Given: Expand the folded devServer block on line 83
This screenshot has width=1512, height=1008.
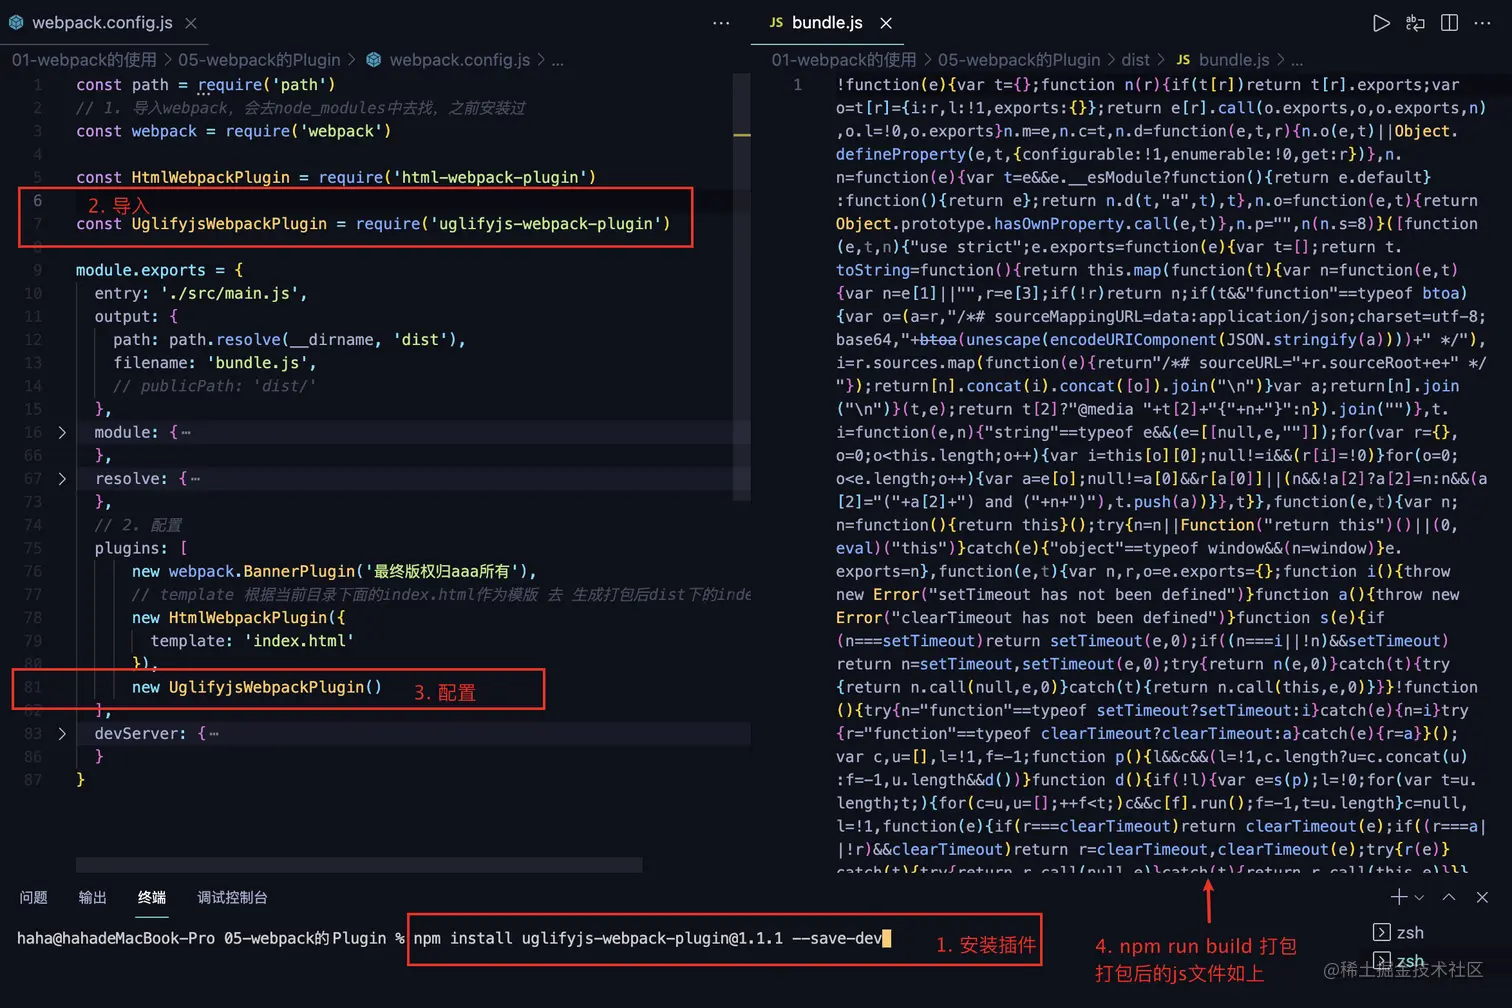Looking at the screenshot, I should [x=62, y=734].
